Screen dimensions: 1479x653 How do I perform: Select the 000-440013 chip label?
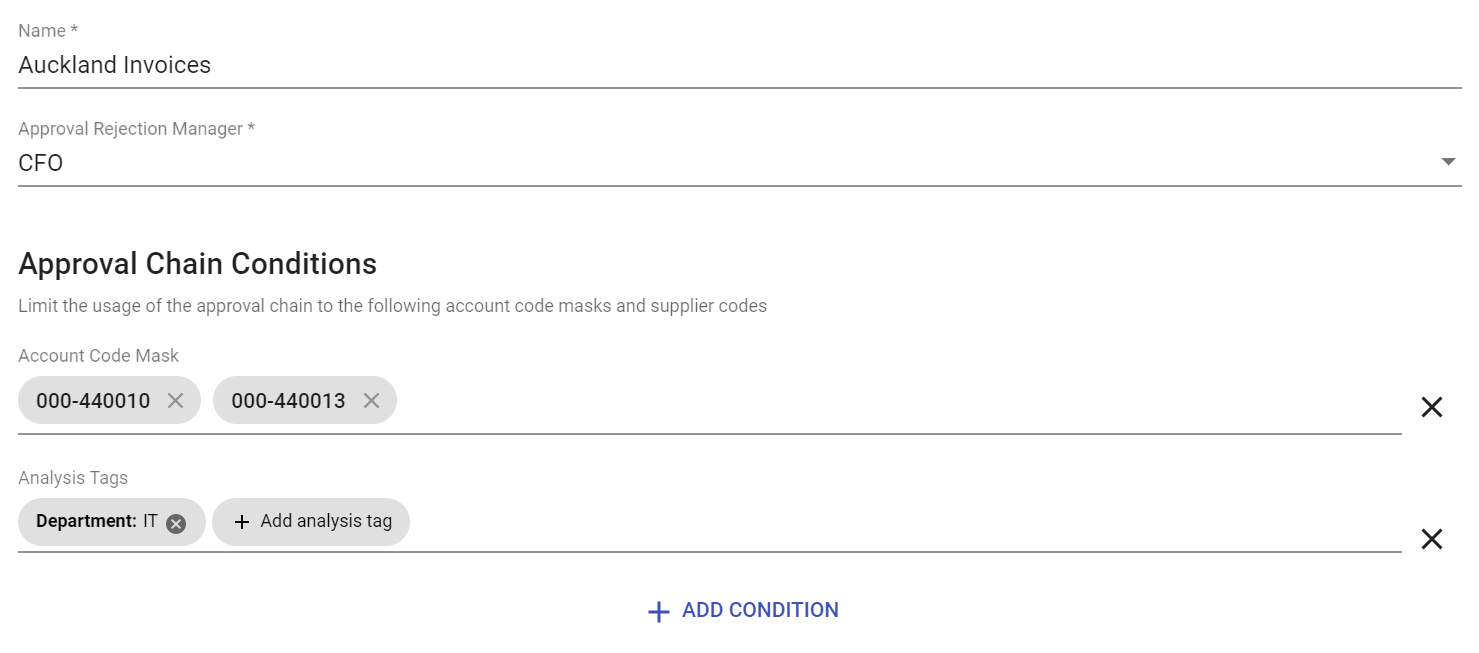[288, 399]
